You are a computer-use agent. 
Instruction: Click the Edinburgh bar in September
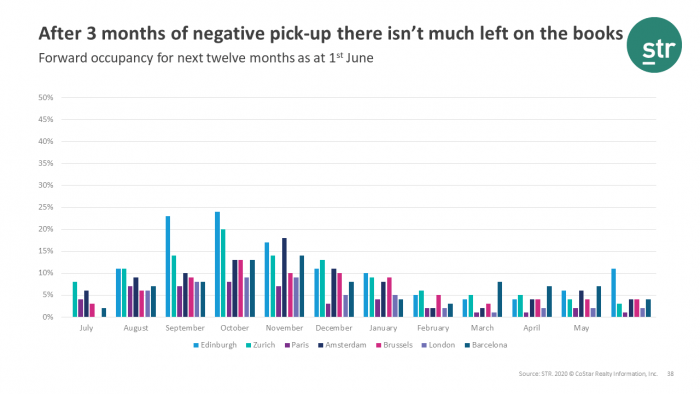click(x=168, y=267)
